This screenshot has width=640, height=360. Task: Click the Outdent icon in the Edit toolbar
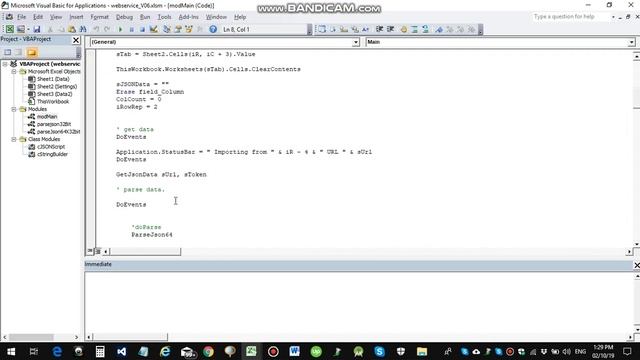tap(391, 29)
